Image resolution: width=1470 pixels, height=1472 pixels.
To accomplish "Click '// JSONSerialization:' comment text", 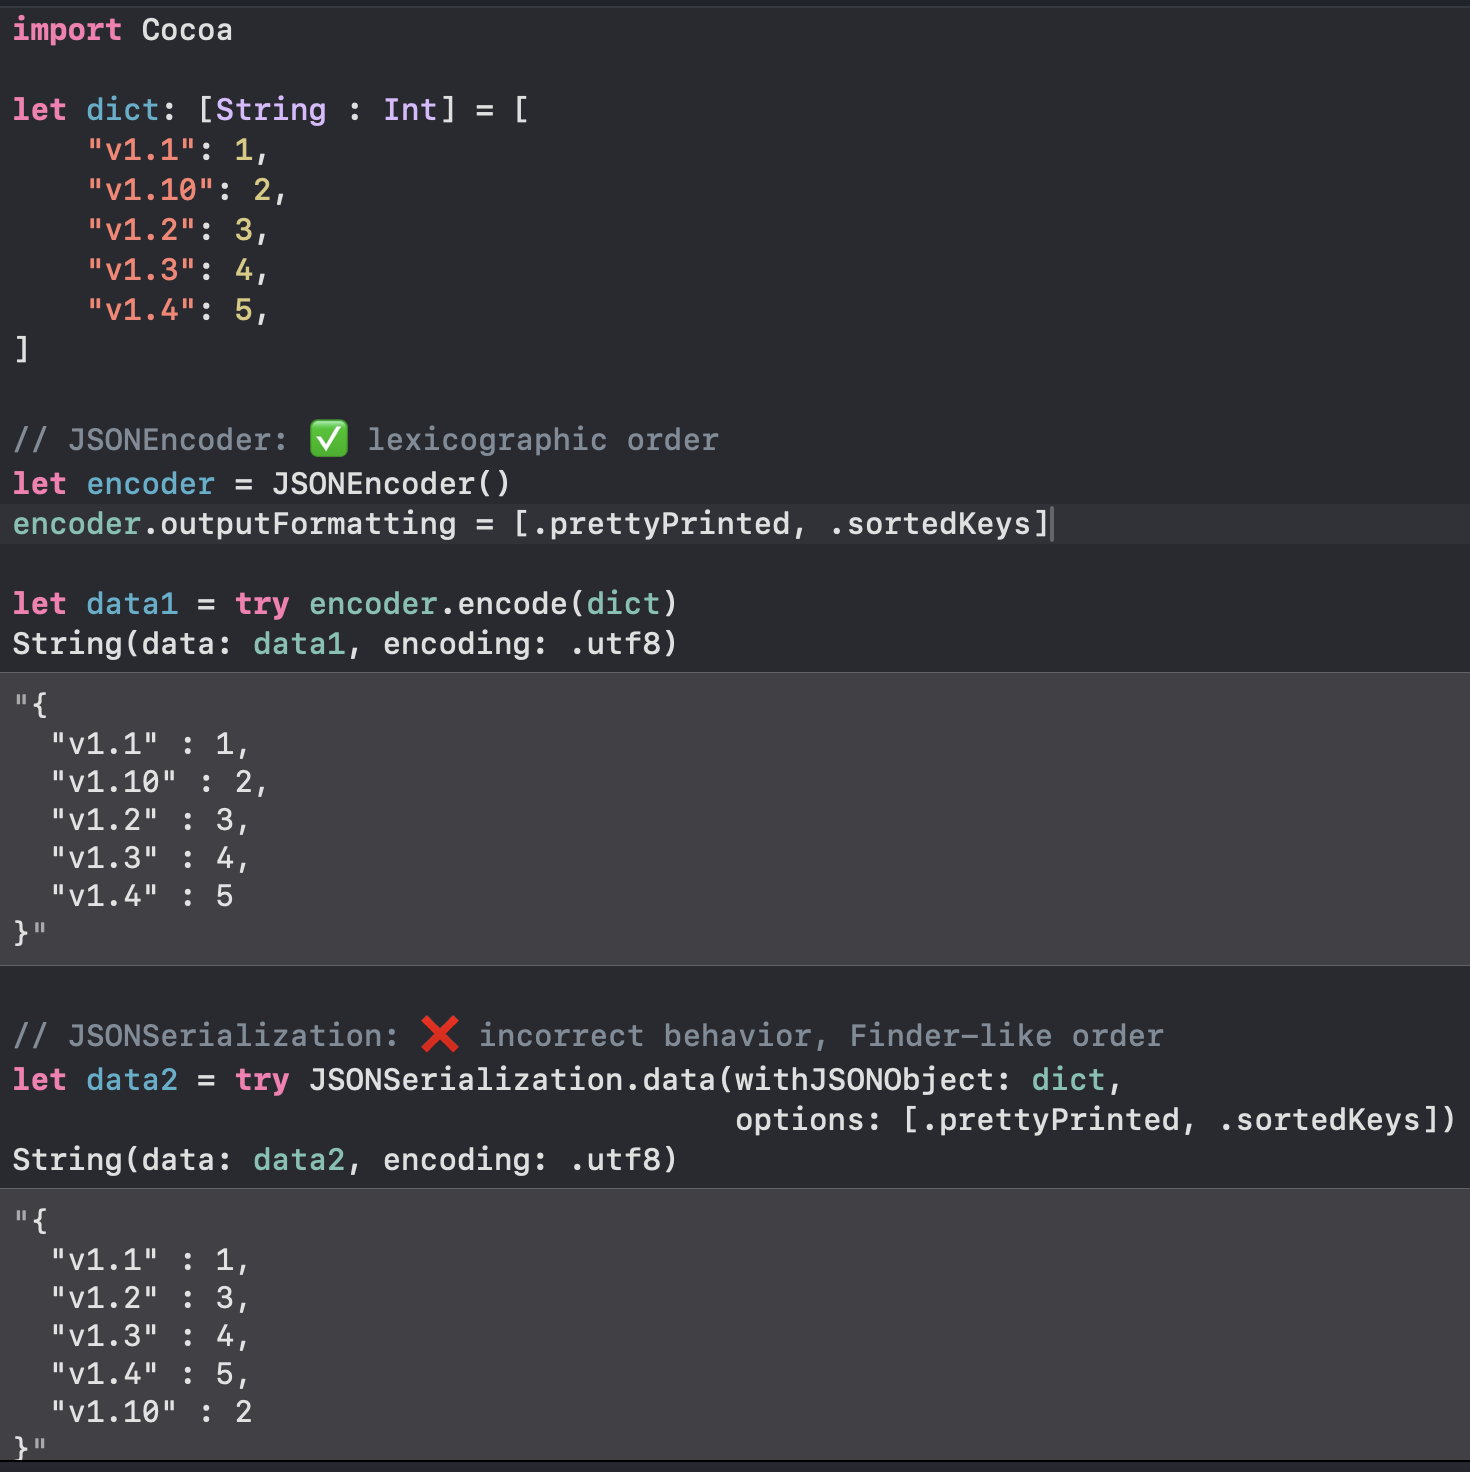I will point(206,1036).
